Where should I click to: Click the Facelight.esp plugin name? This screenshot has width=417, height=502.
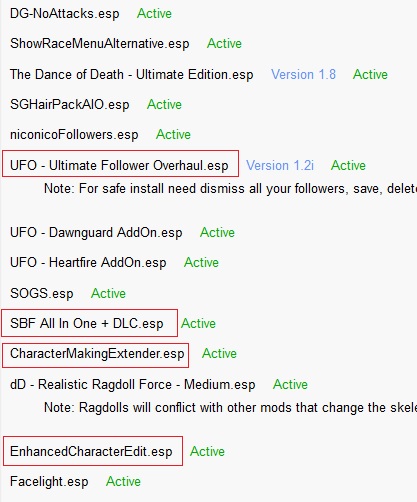click(49, 482)
